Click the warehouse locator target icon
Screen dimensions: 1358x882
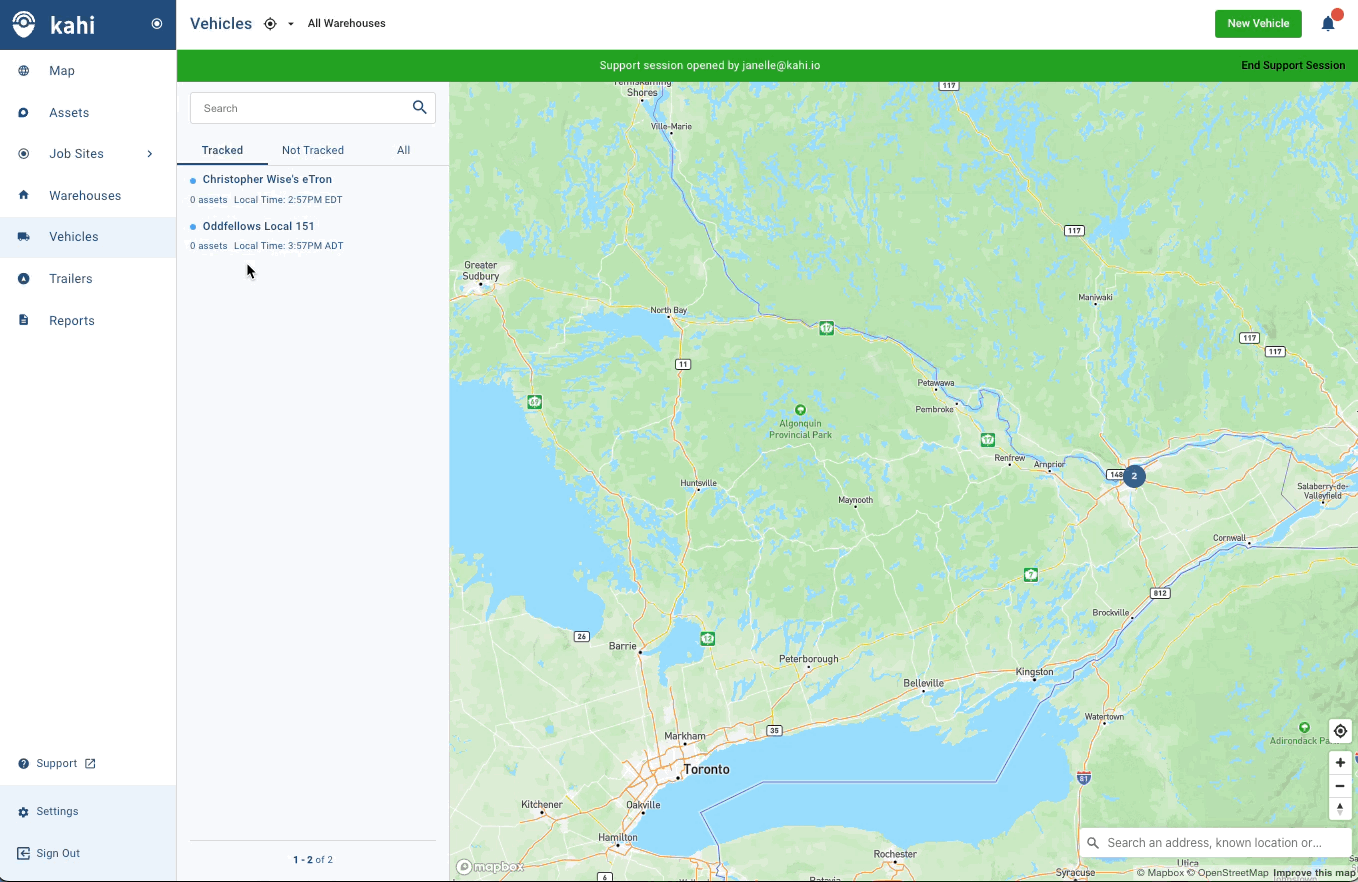pyautogui.click(x=270, y=24)
